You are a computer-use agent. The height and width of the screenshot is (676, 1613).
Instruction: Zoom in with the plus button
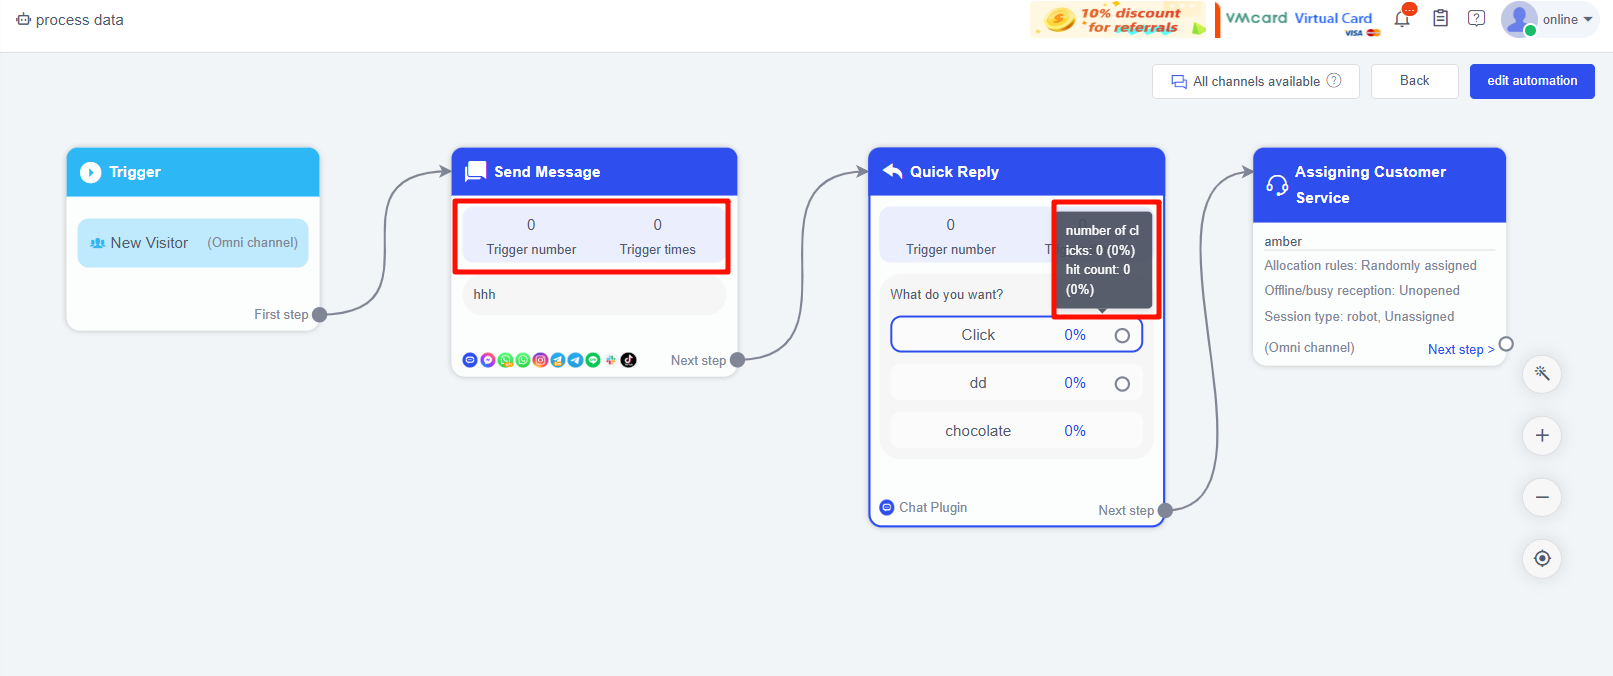[1542, 436]
